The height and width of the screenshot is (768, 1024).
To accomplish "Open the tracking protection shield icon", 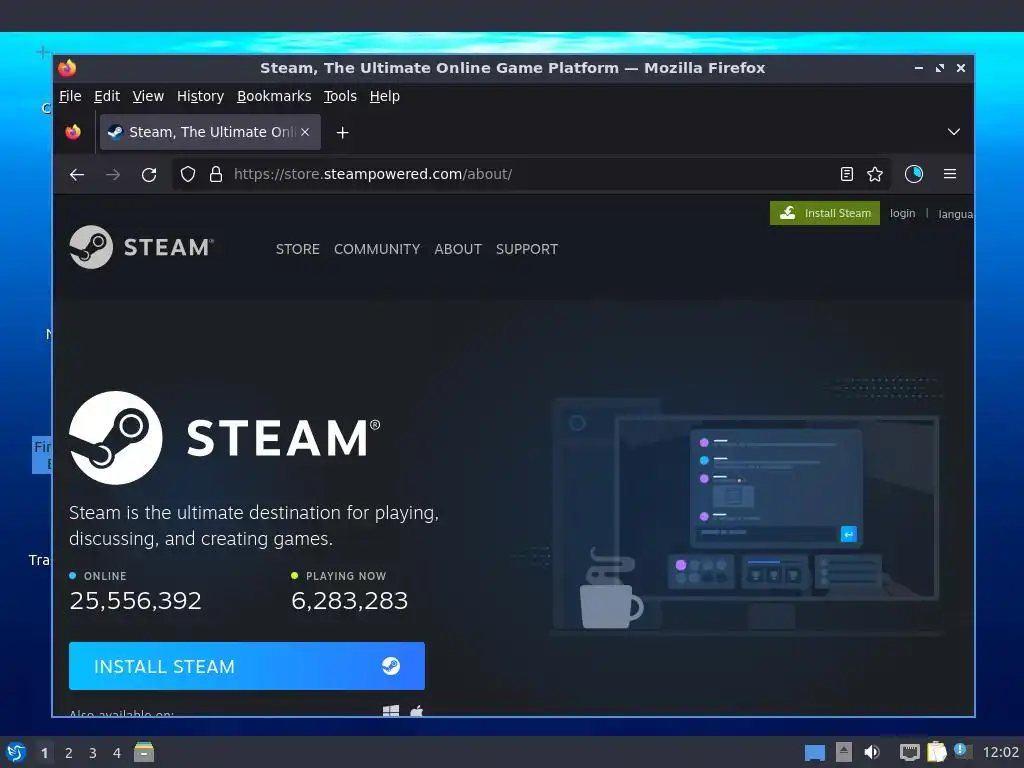I will click(x=188, y=174).
